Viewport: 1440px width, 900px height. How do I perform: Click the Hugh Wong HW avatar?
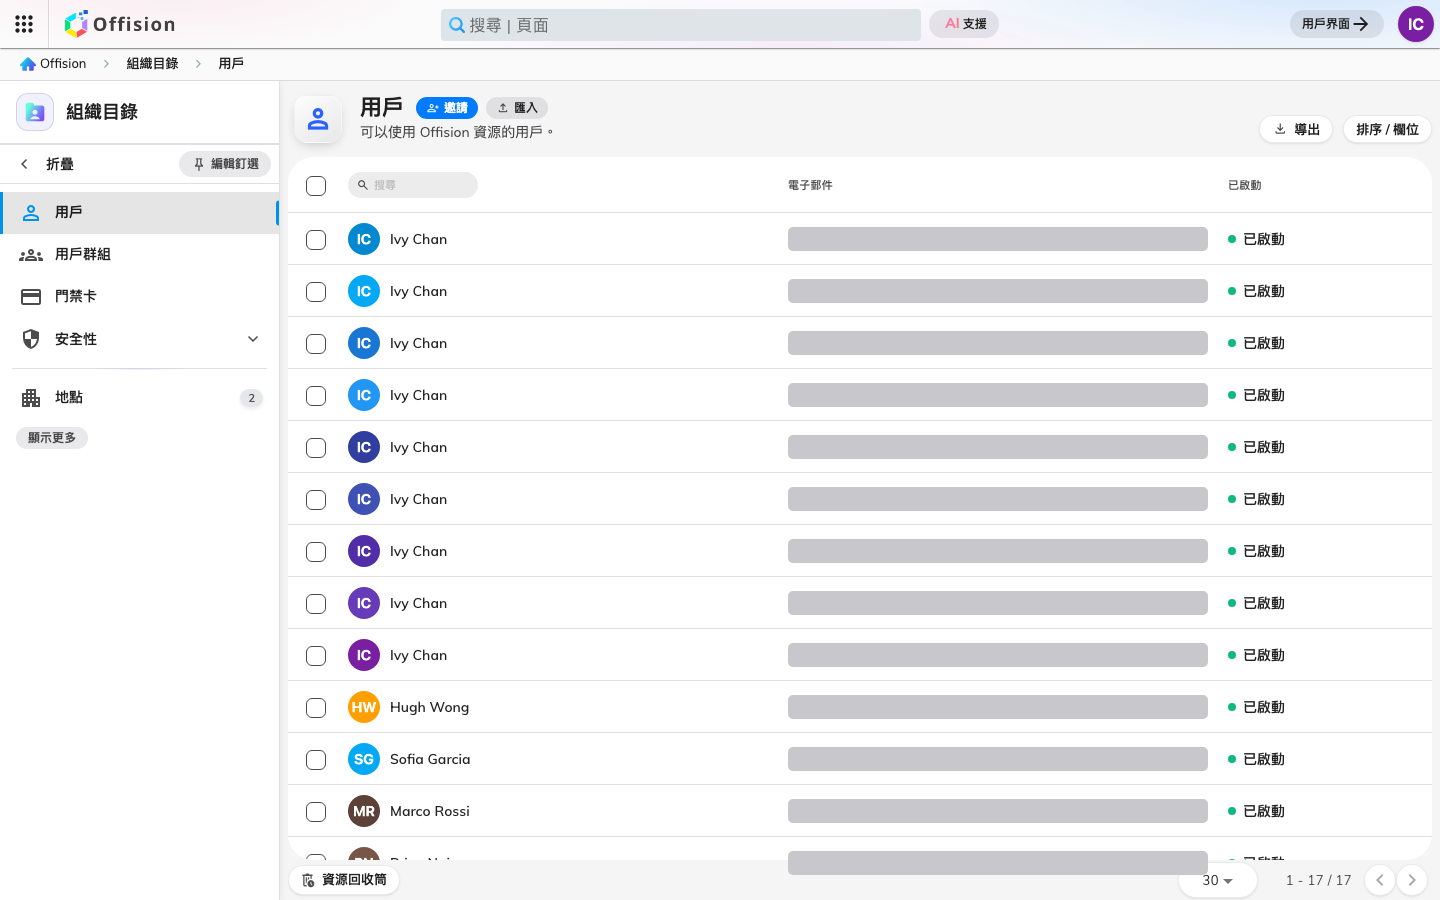coord(364,707)
